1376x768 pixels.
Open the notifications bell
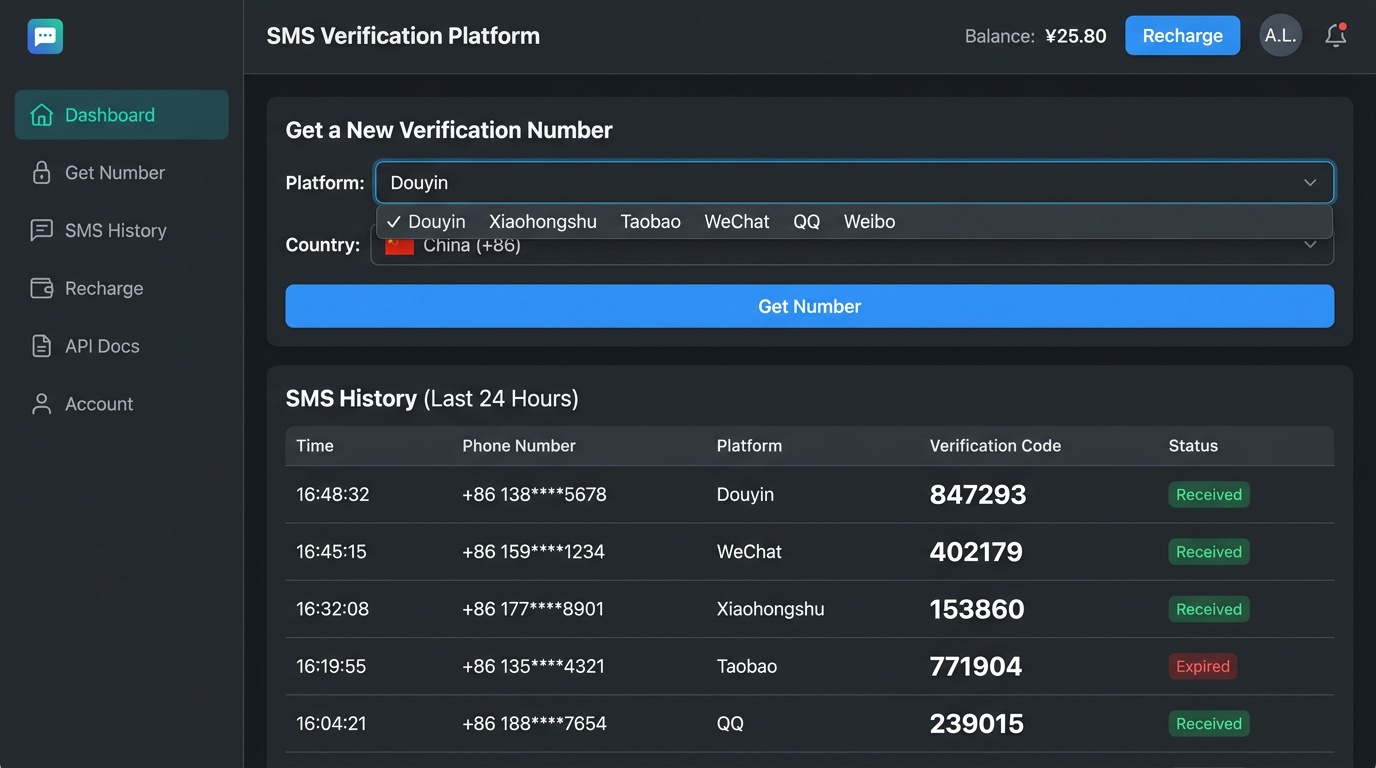tap(1335, 36)
